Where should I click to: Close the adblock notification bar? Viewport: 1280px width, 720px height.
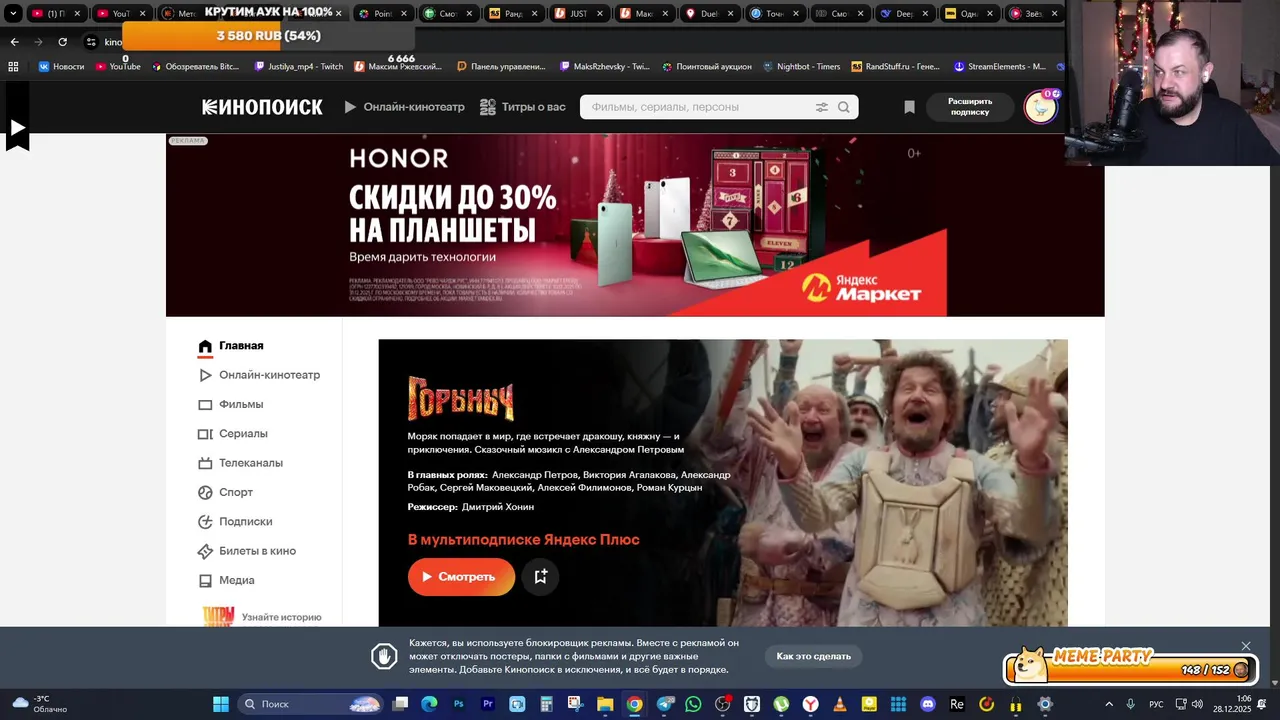[1246, 646]
